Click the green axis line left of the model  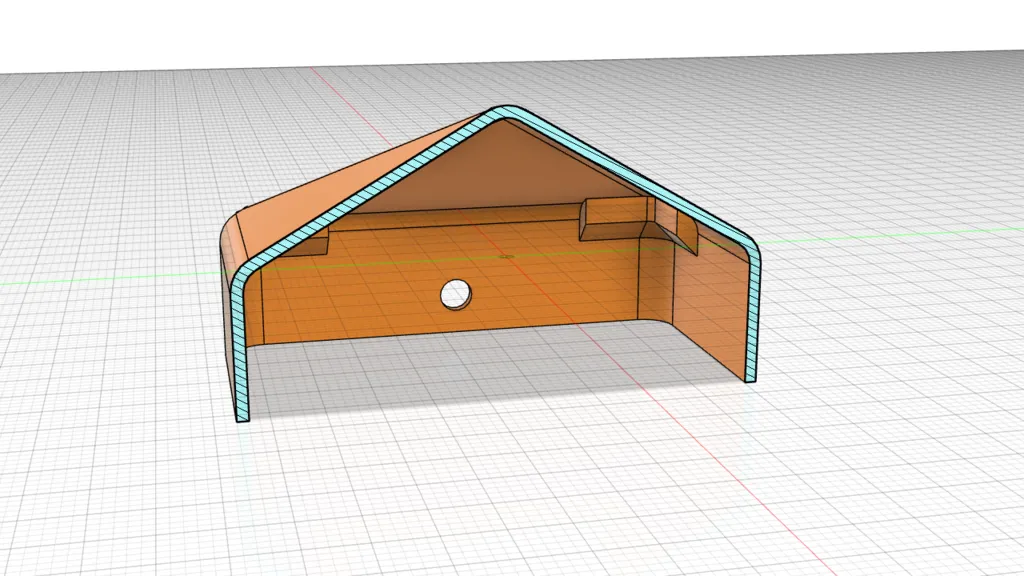100,278
